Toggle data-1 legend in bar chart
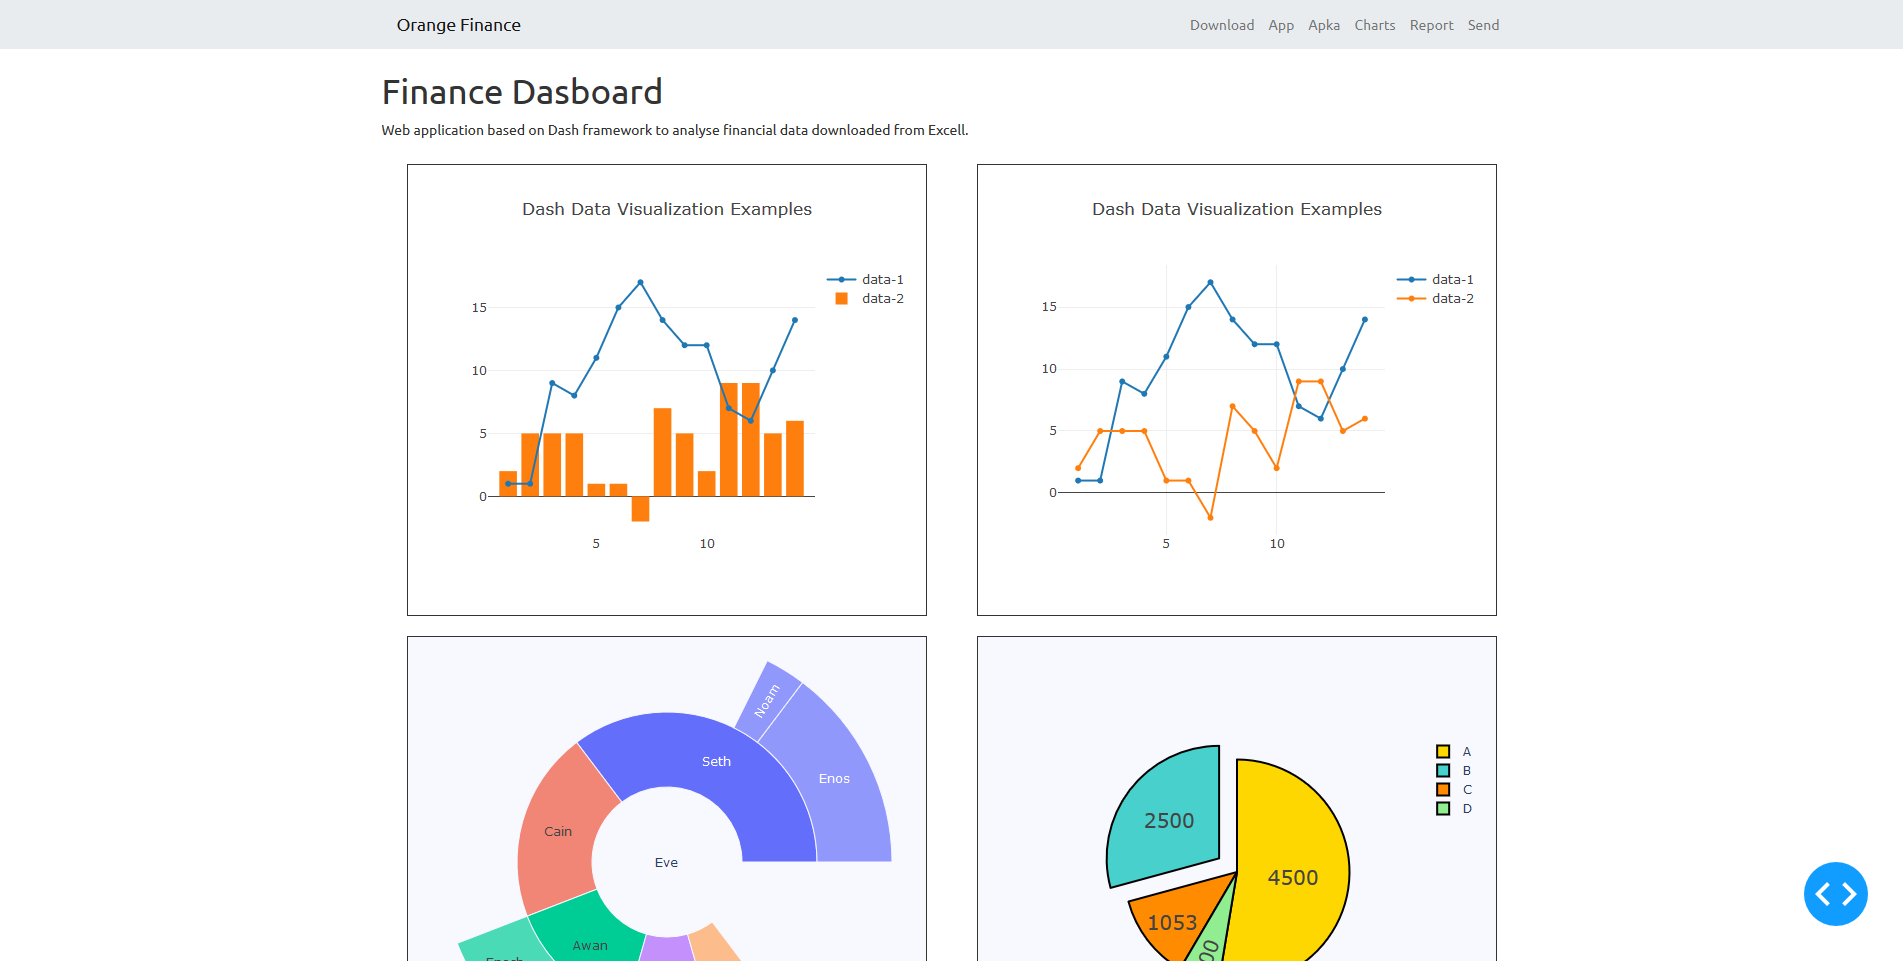 click(x=865, y=279)
